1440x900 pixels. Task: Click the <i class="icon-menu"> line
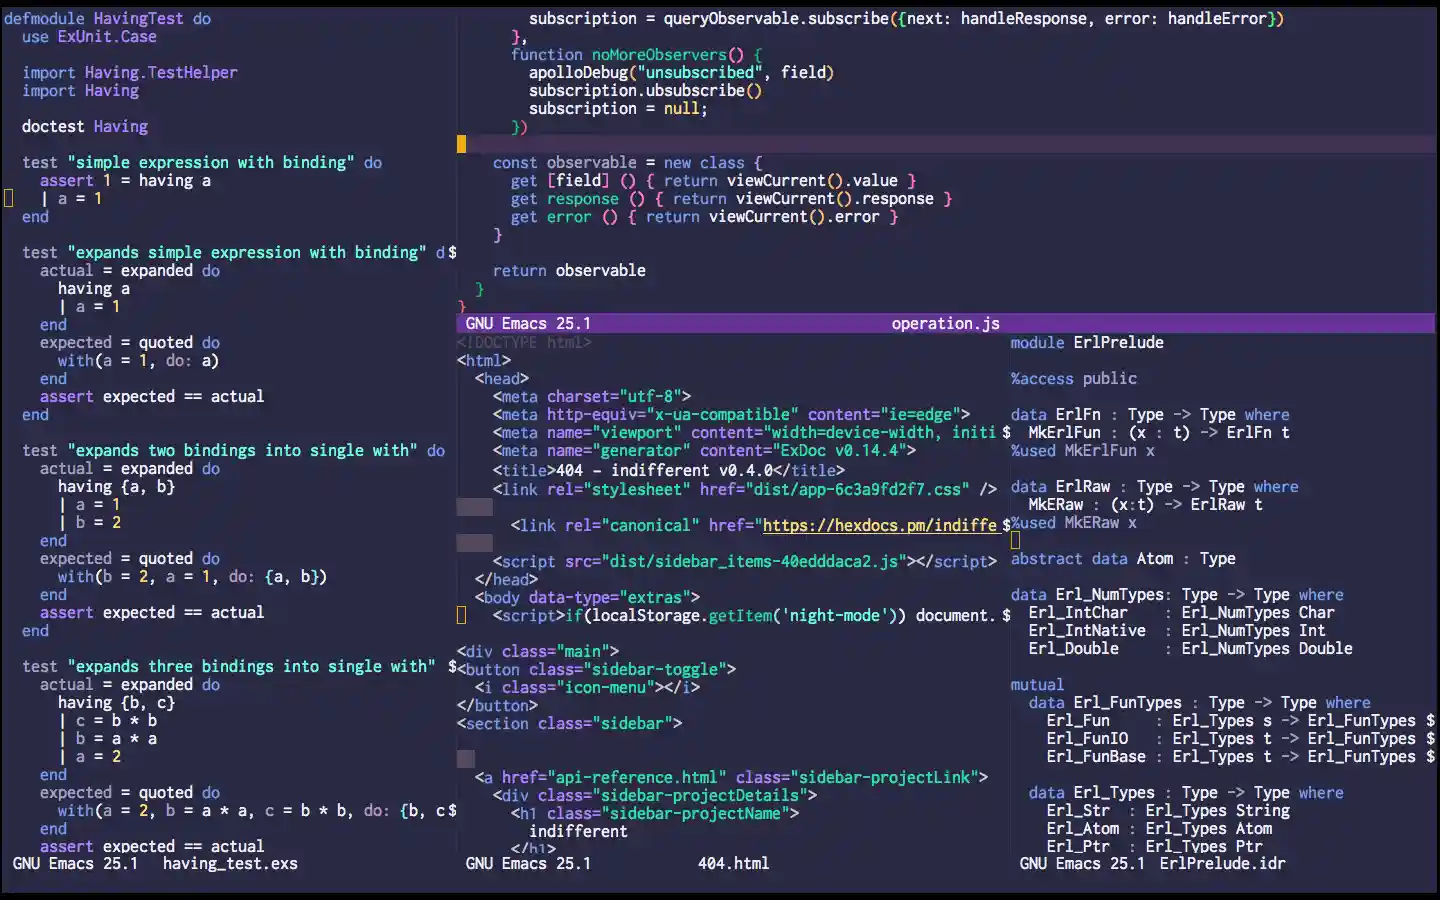point(587,687)
